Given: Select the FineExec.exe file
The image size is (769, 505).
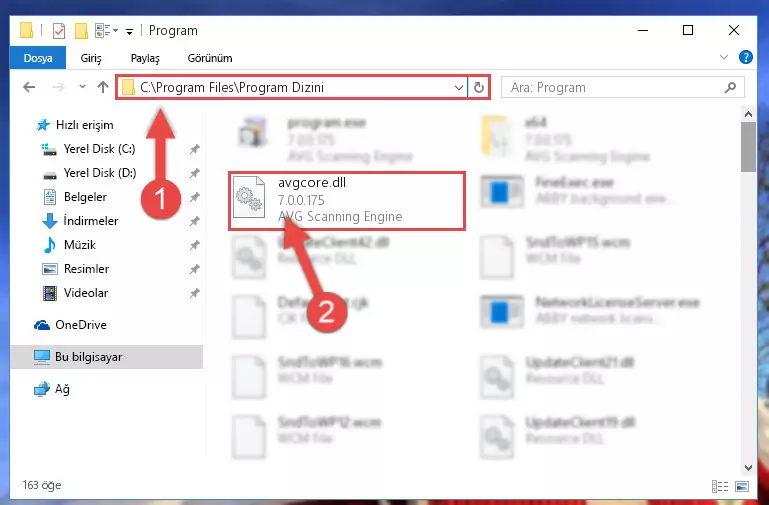Looking at the screenshot, I should click(576, 191).
